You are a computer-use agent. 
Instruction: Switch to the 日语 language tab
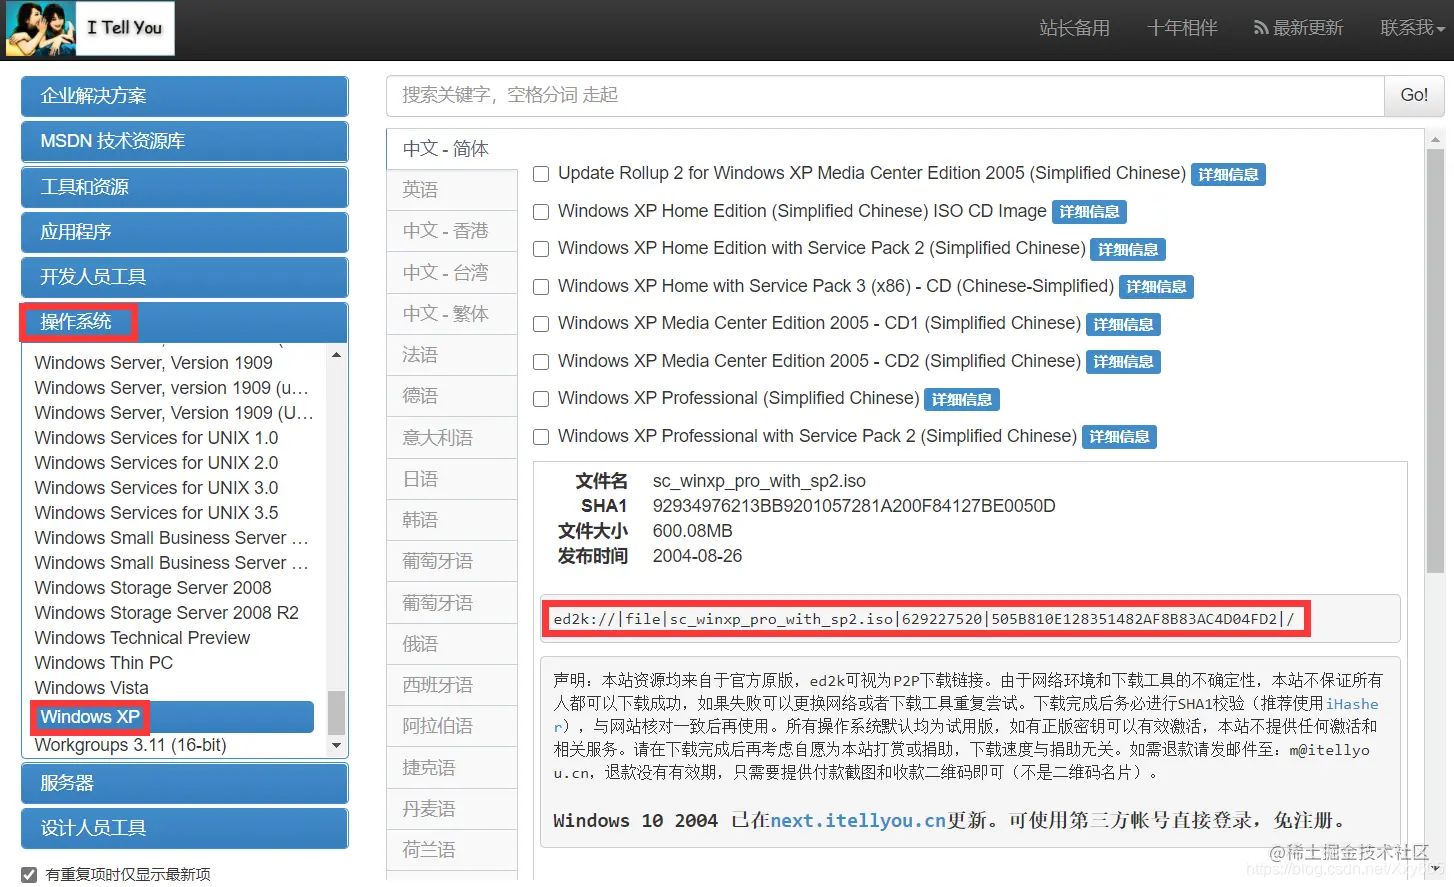(451, 479)
